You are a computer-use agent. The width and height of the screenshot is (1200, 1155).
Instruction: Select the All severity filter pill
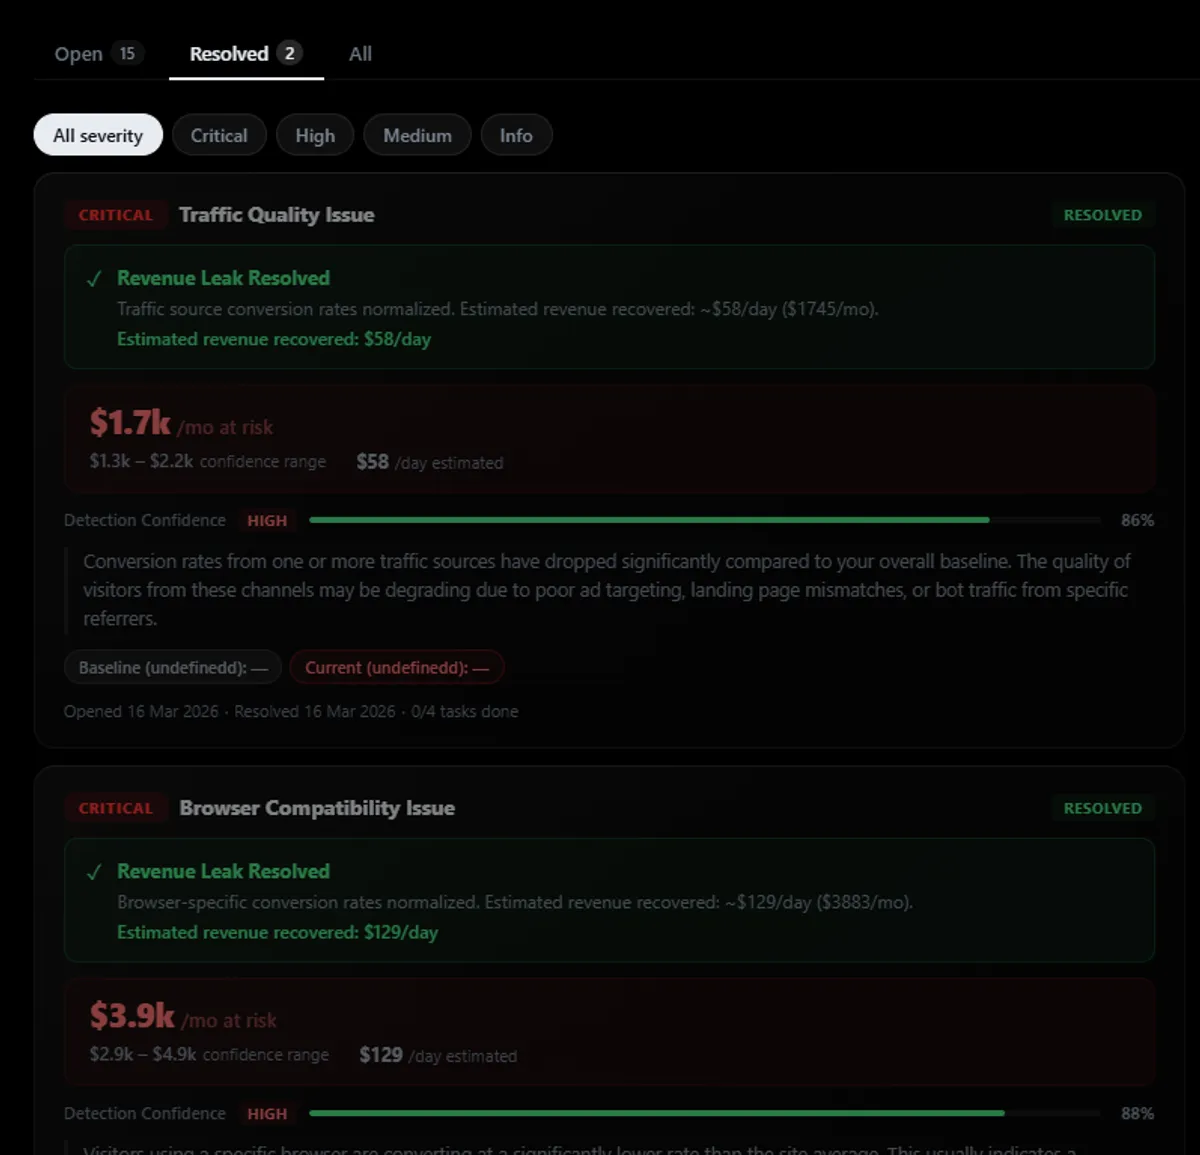tap(97, 134)
